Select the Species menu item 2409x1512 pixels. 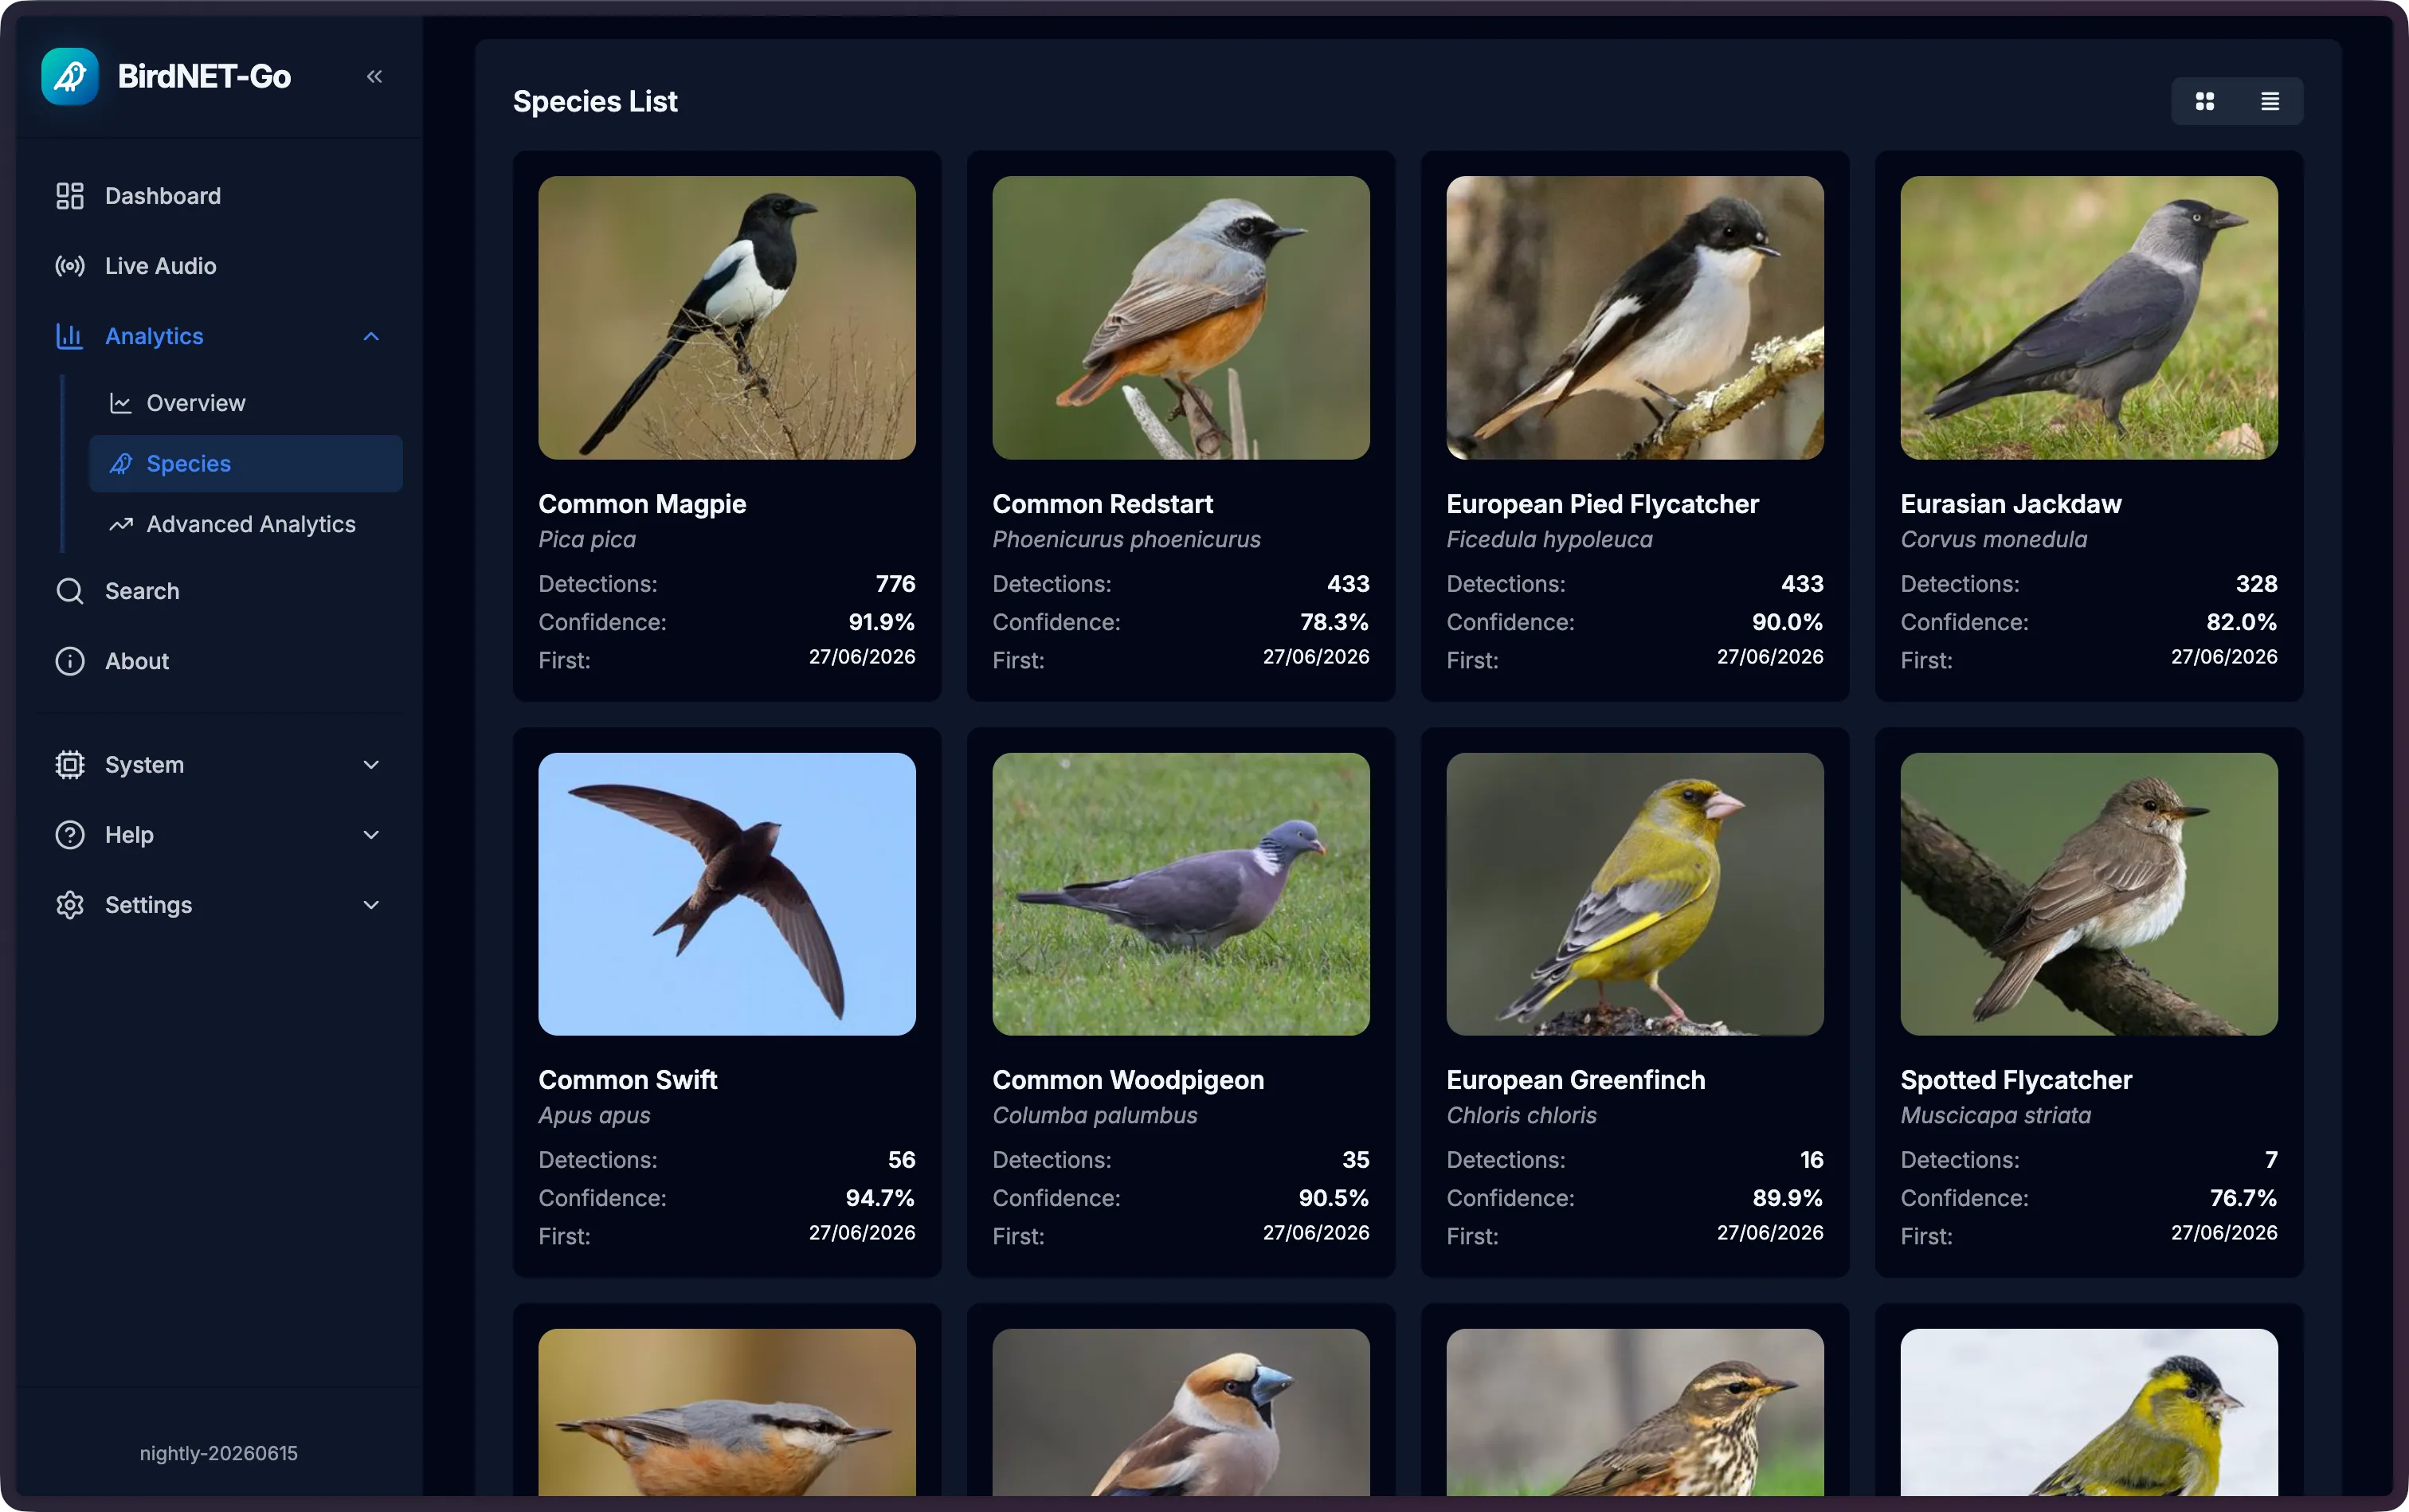pos(246,464)
